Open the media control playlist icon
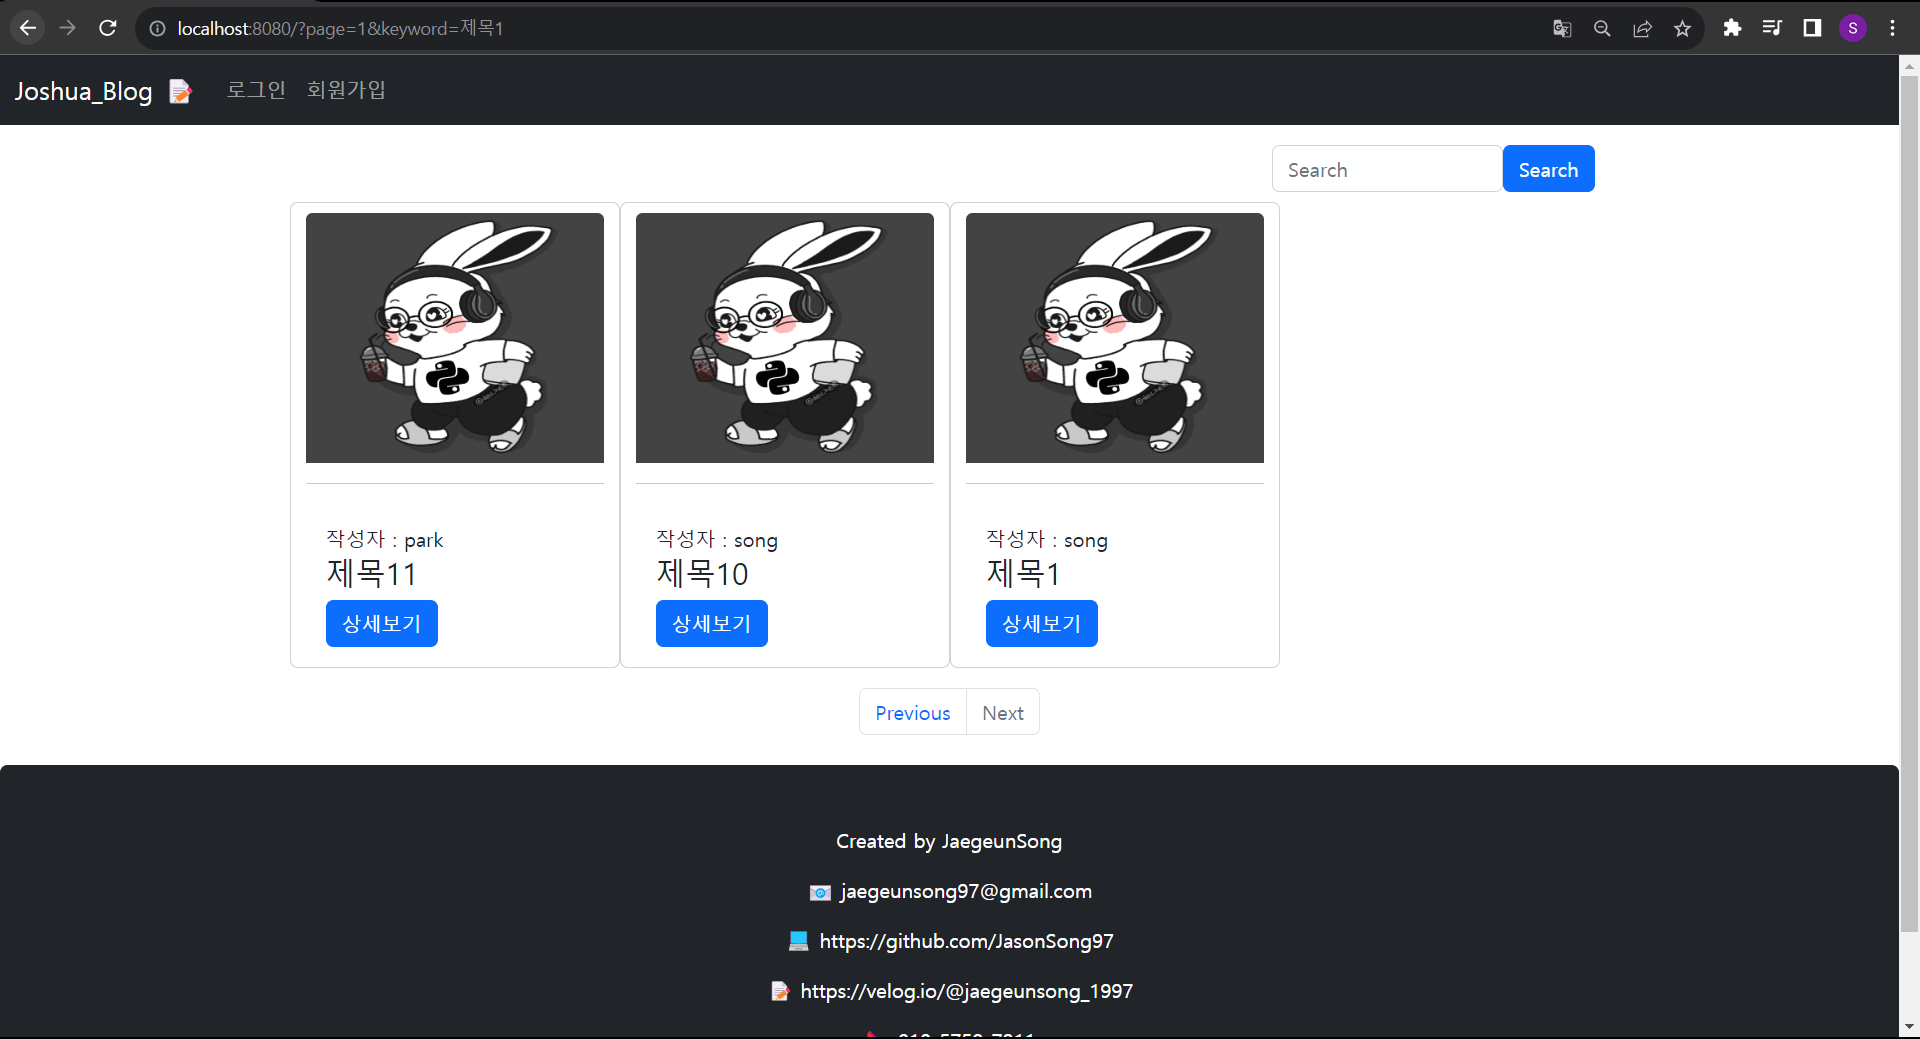The height and width of the screenshot is (1039, 1920). click(x=1772, y=28)
